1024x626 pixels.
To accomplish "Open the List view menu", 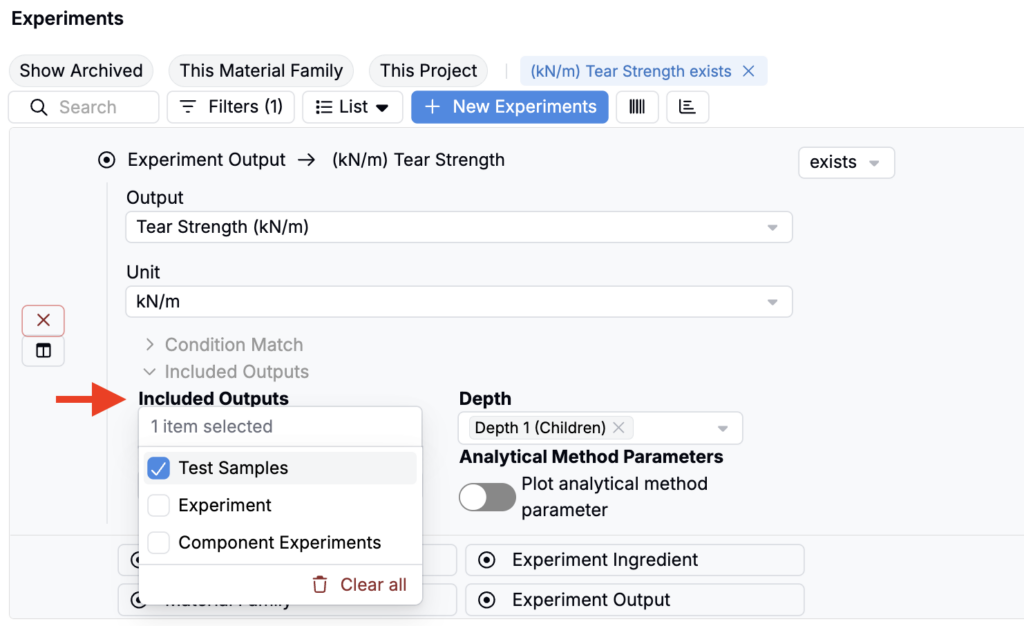I will 352,107.
